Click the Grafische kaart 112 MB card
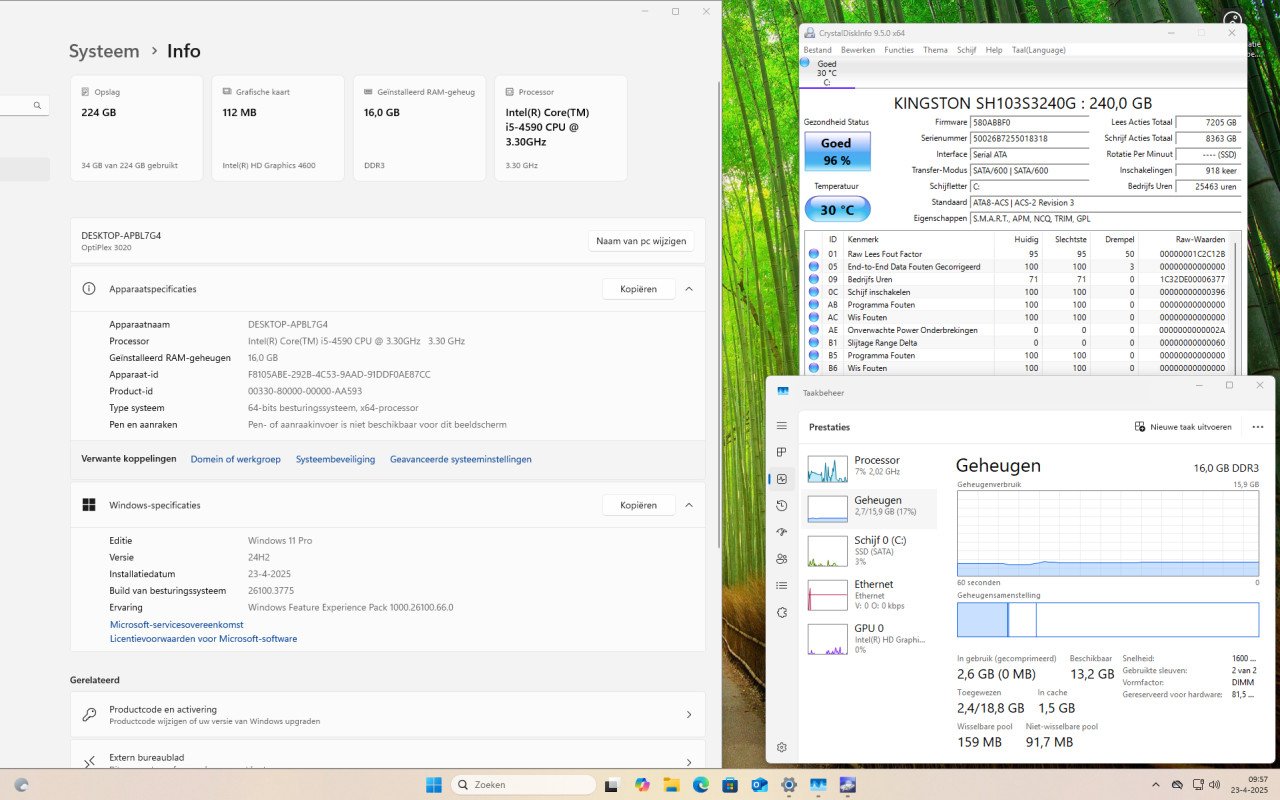The width and height of the screenshot is (1280, 800). (x=277, y=128)
